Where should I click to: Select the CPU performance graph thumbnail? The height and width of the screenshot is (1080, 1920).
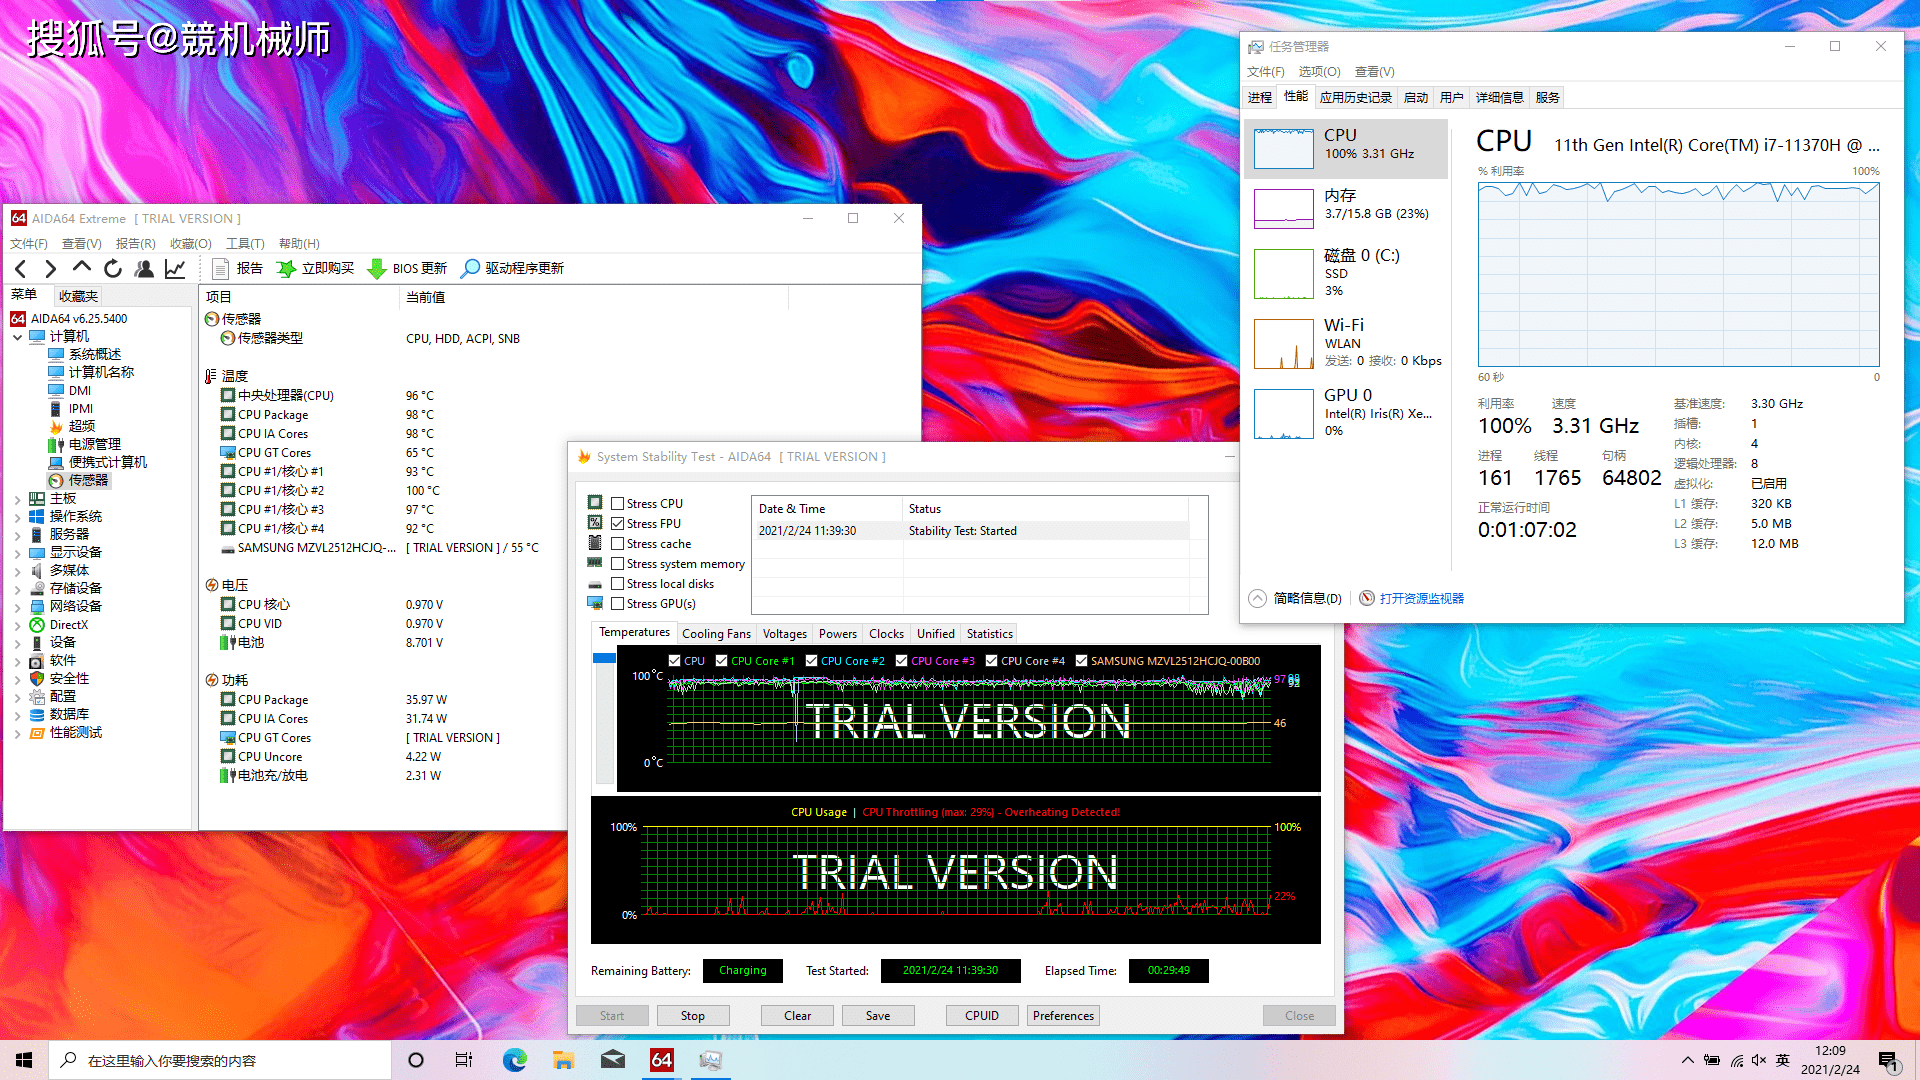pyautogui.click(x=1283, y=149)
